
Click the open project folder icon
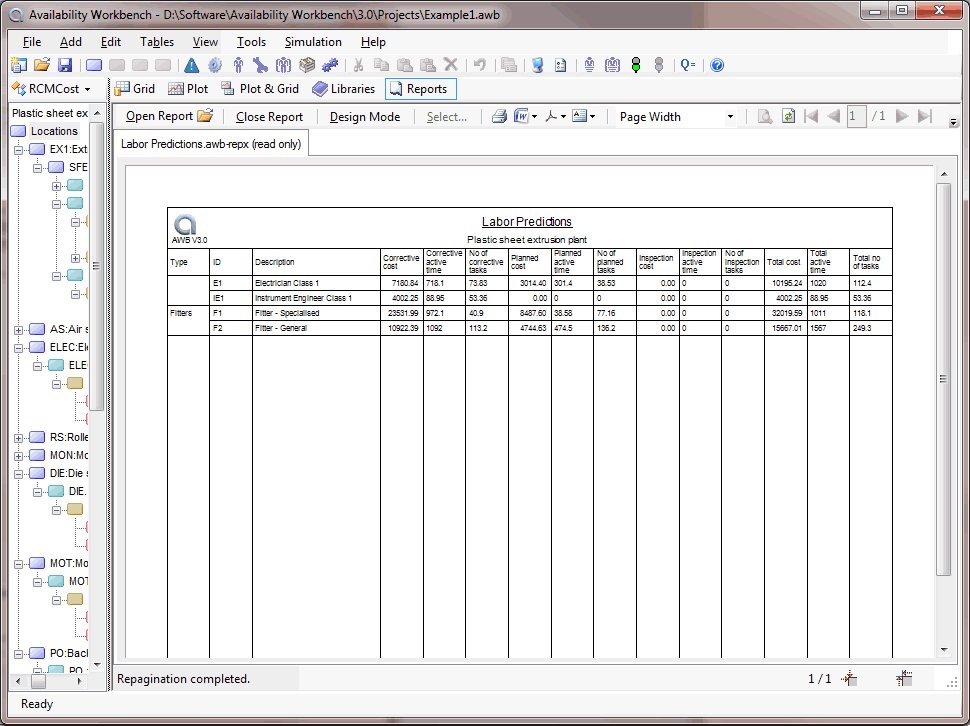point(42,65)
